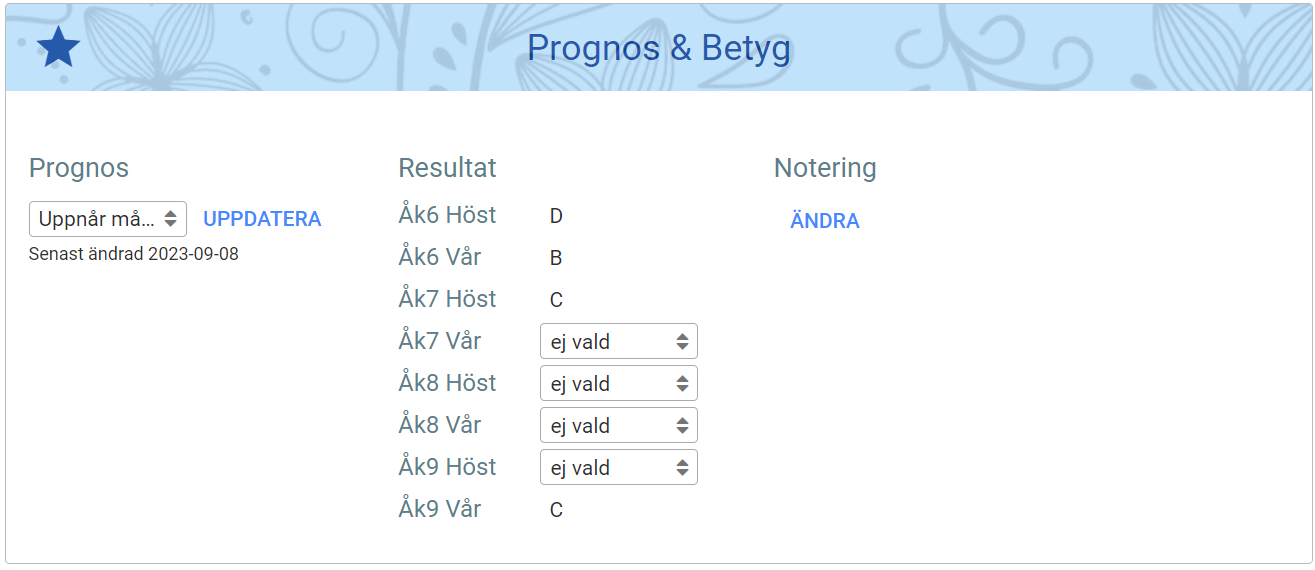Click the blue star icon
This screenshot has width=1315, height=570.
tap(58, 48)
